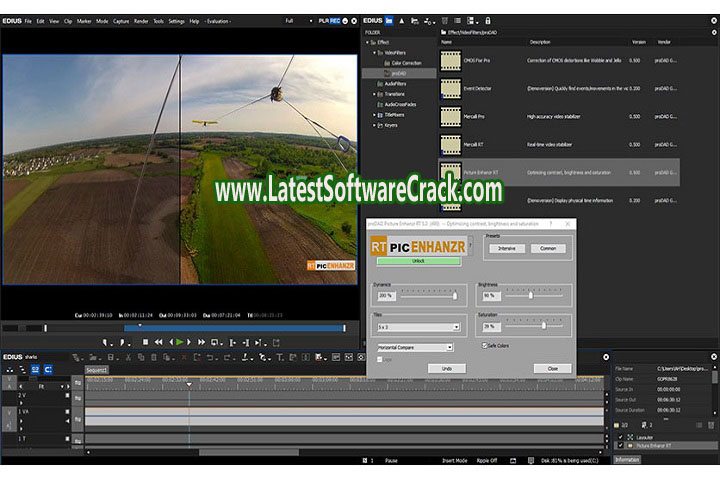Click the Create Title T icon

pos(280,357)
